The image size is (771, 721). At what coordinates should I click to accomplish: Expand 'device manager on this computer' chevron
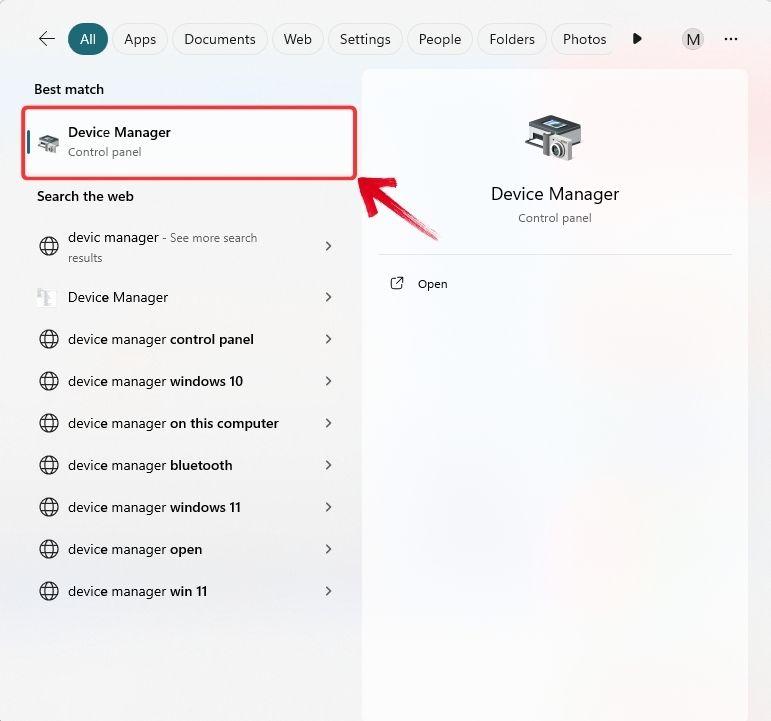click(328, 423)
